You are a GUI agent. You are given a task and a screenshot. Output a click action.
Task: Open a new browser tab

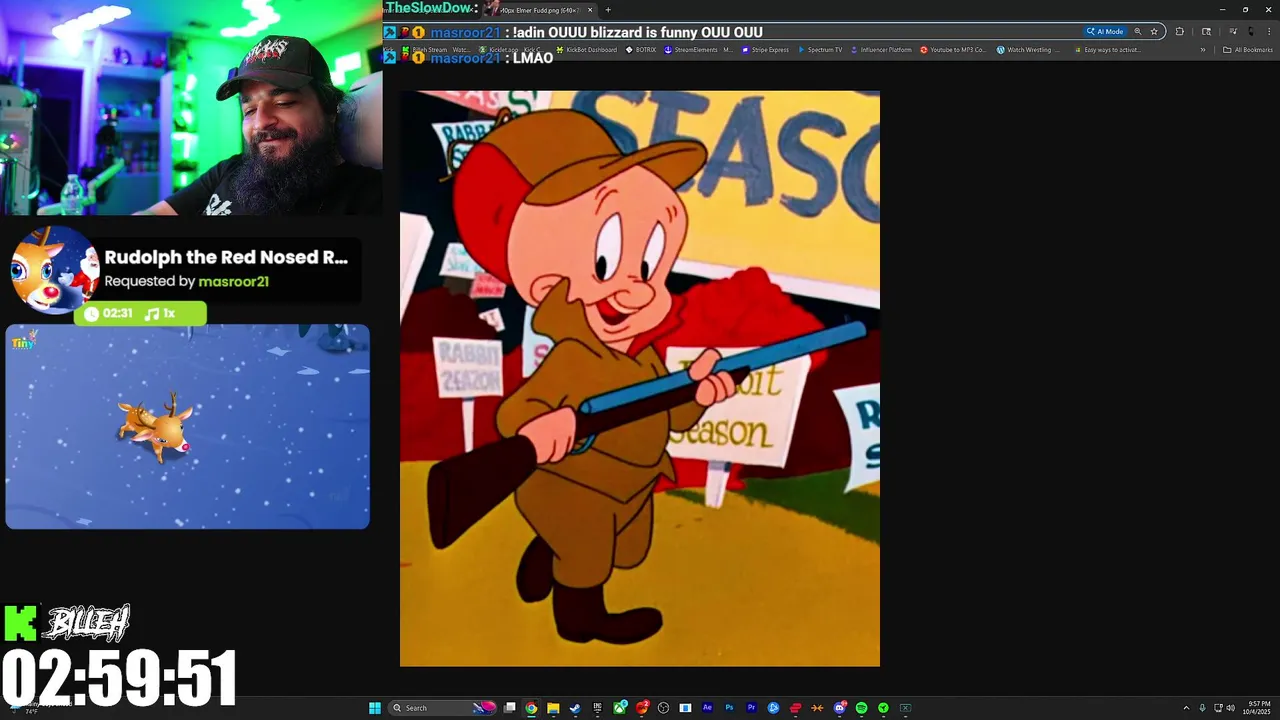click(608, 10)
